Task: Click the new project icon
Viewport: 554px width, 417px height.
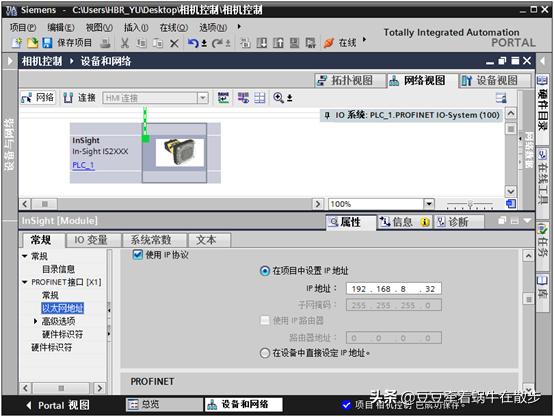Action: [x=16, y=43]
